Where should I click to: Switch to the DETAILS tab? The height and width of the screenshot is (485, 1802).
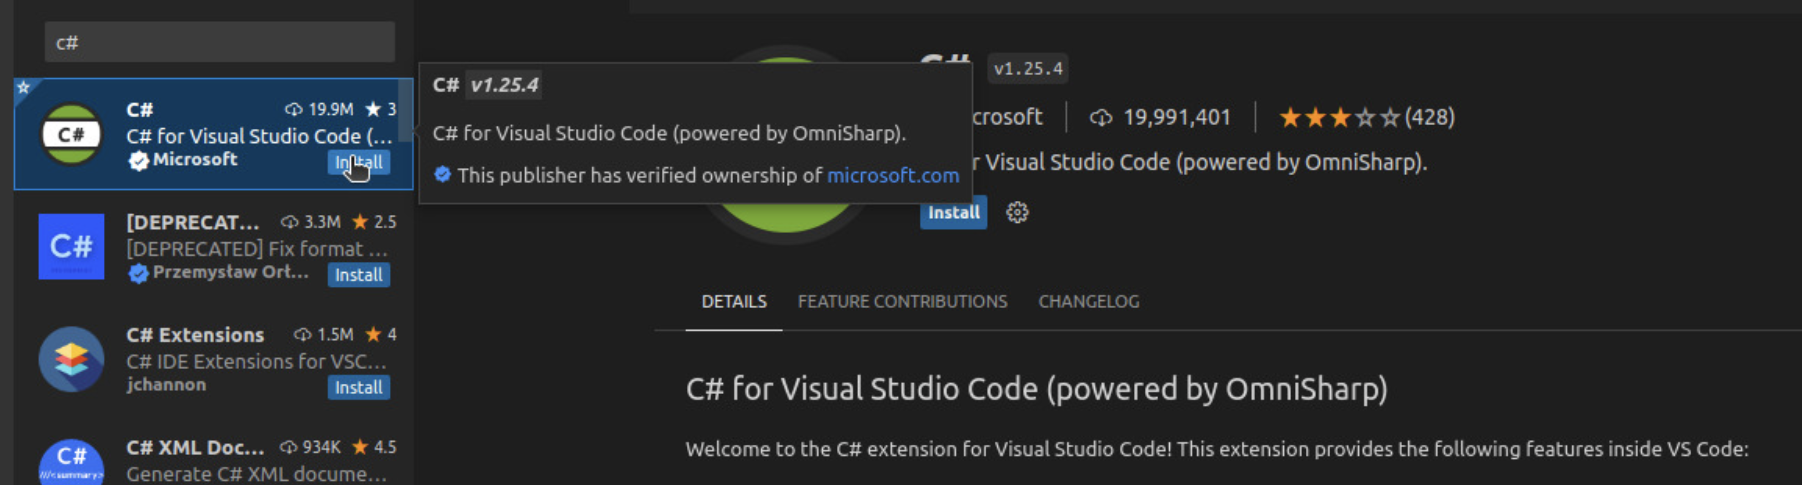pos(734,301)
